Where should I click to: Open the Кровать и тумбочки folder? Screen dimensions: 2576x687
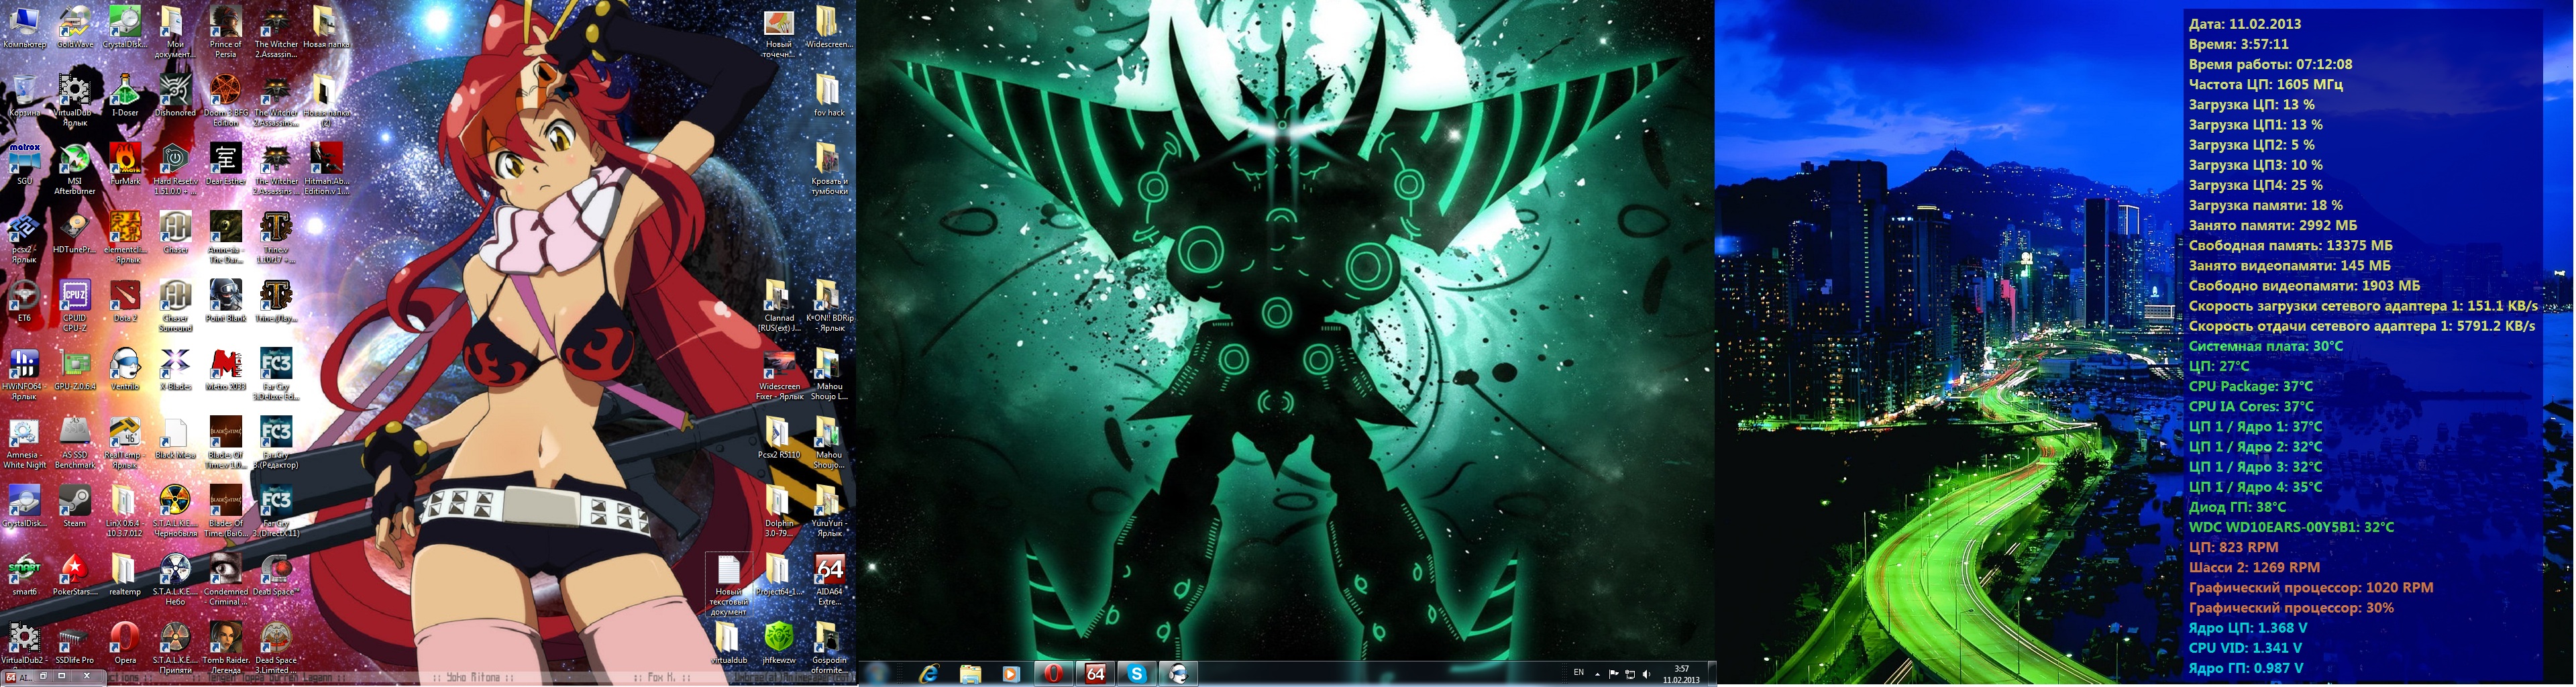pyautogui.click(x=829, y=169)
